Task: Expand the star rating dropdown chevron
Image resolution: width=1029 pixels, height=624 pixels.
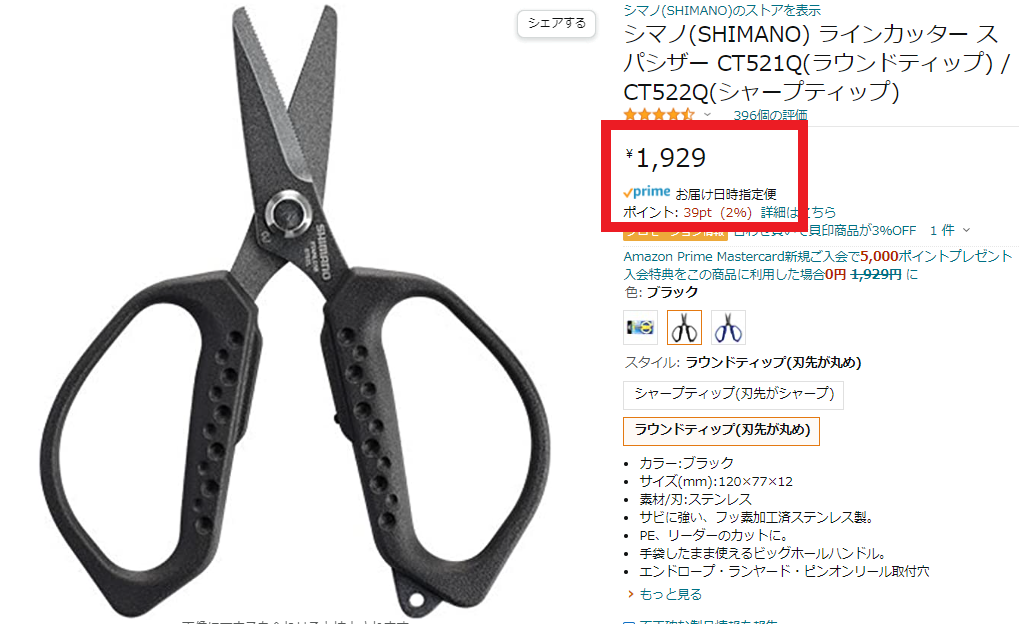Action: click(707, 115)
